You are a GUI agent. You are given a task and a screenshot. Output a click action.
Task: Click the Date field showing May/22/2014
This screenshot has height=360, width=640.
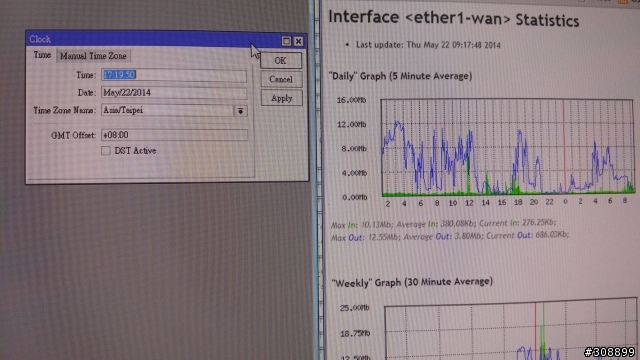point(174,93)
